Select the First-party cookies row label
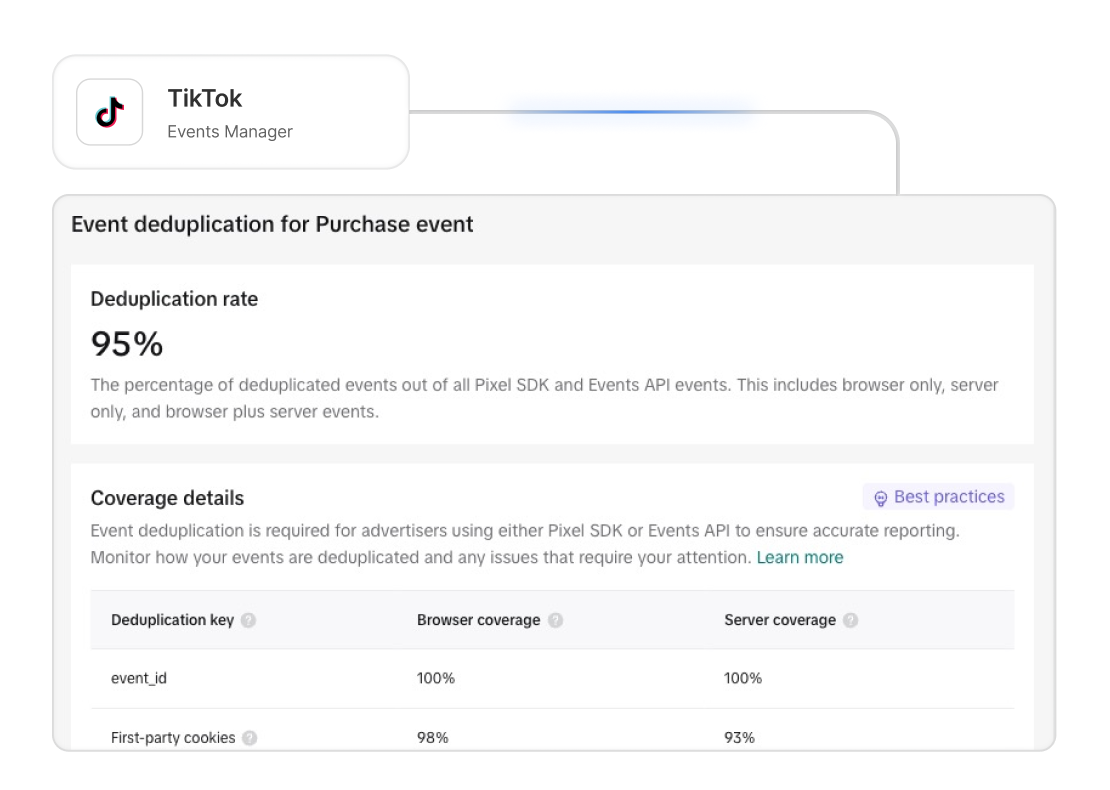Image resolution: width=1110 pixels, height=790 pixels. tap(173, 738)
